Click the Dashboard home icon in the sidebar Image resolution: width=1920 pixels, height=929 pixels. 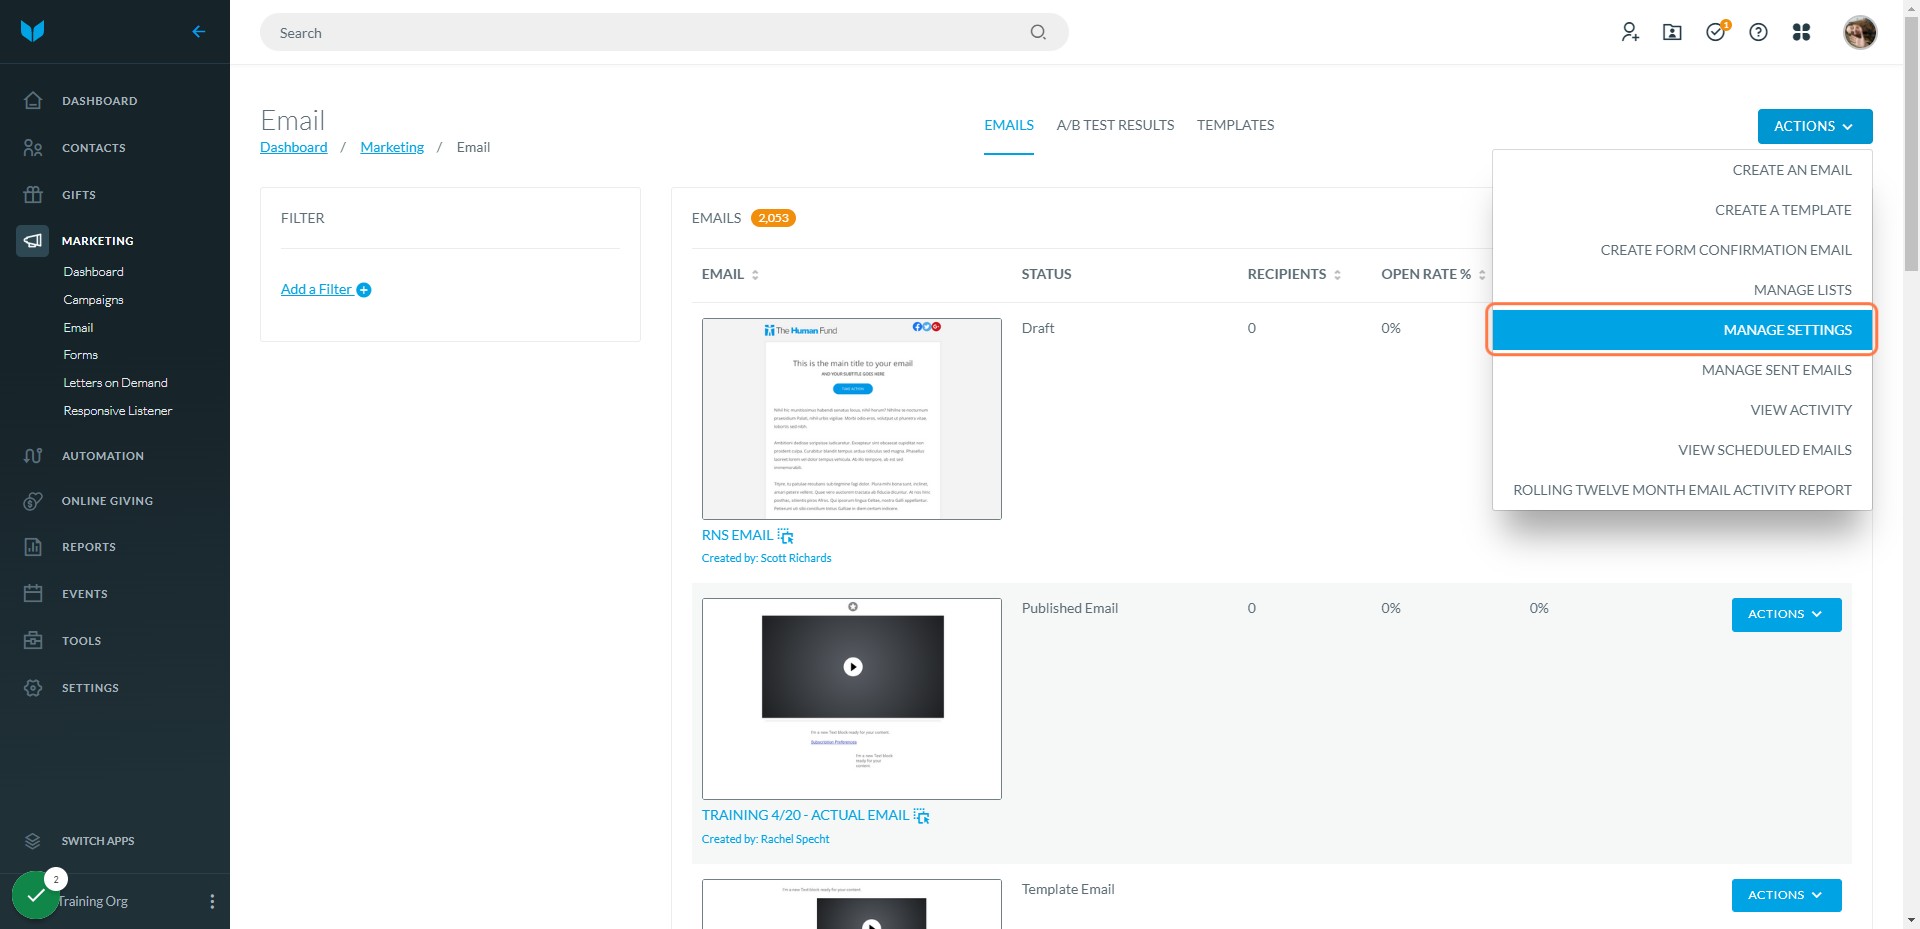coord(33,100)
